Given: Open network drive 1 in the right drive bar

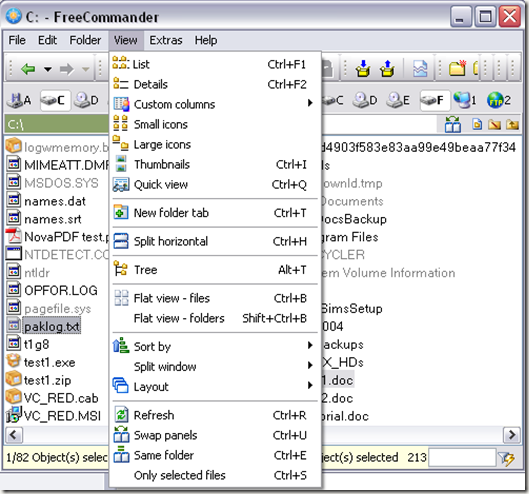Looking at the screenshot, I should pyautogui.click(x=465, y=100).
